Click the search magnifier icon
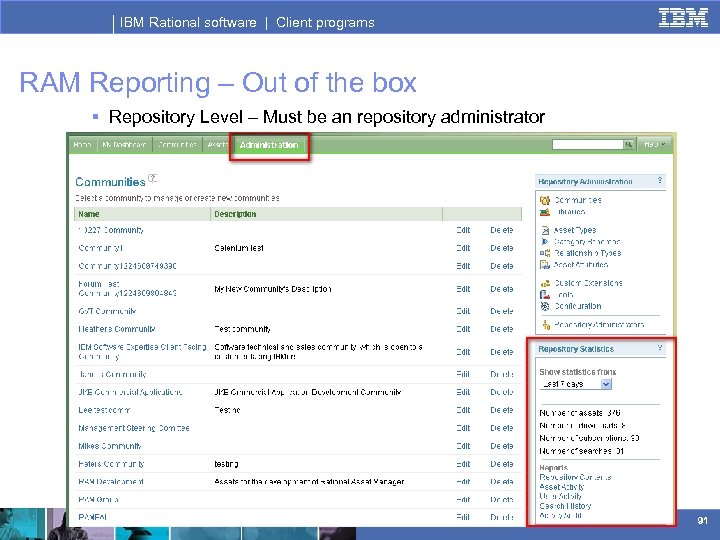Screen dimensions: 720x540 pos(629,145)
